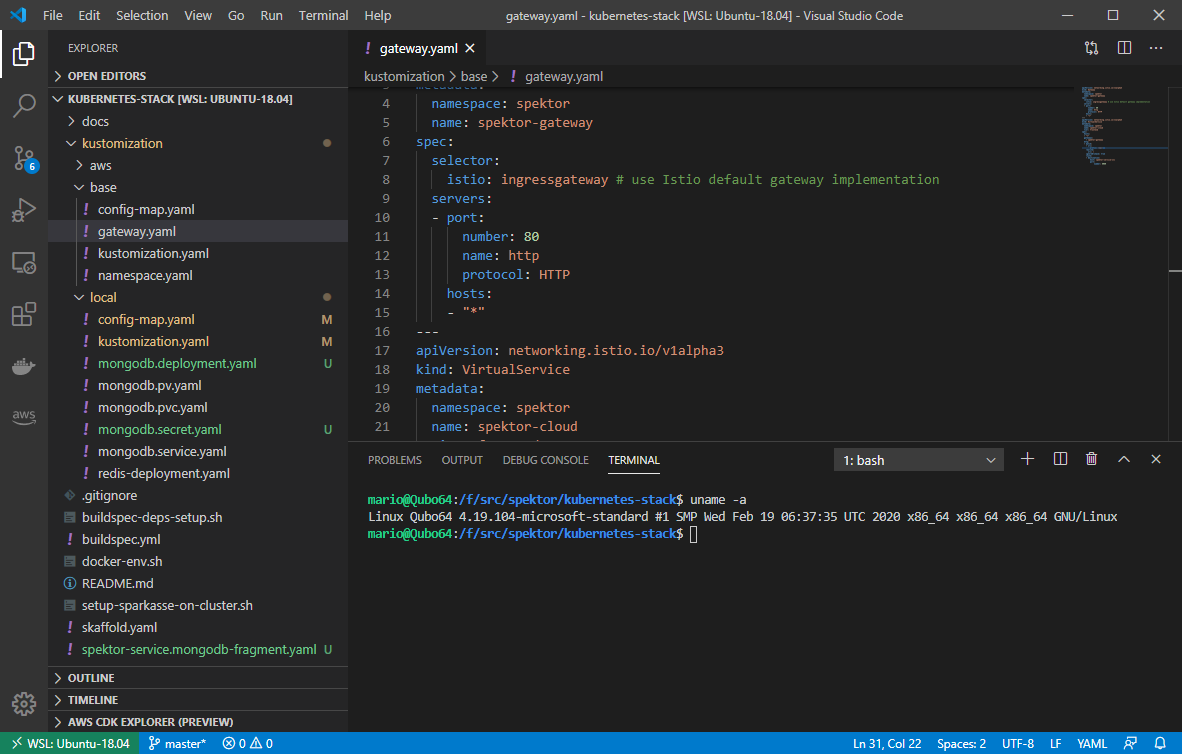The width and height of the screenshot is (1182, 754).
Task: Switch to the PROBLEMS tab
Action: pyautogui.click(x=394, y=459)
